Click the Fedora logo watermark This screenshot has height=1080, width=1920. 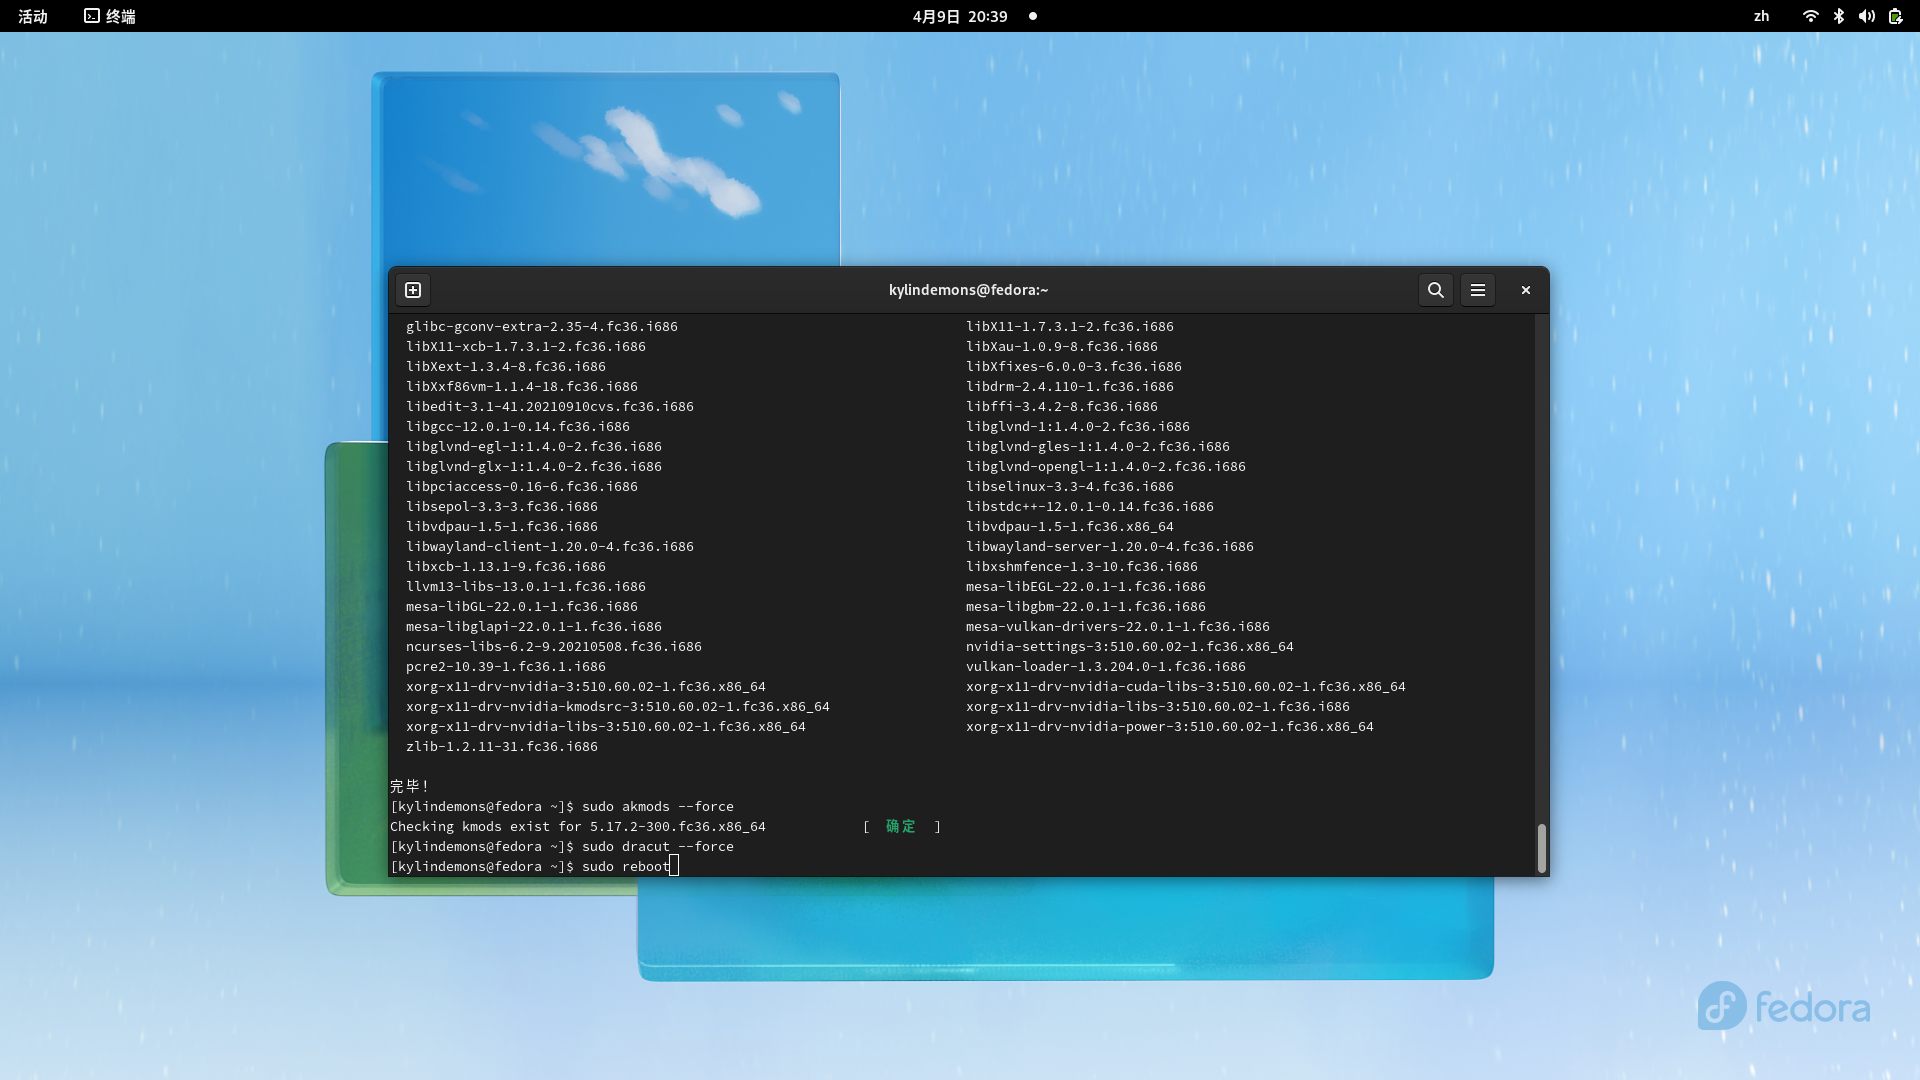(1783, 1006)
